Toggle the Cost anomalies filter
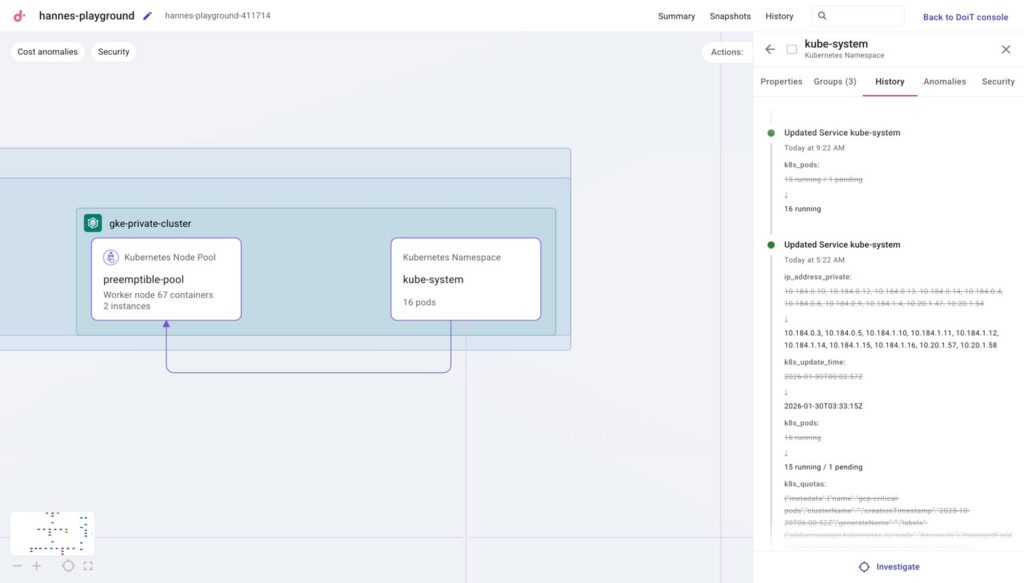The image size is (1024, 583). click(x=47, y=52)
